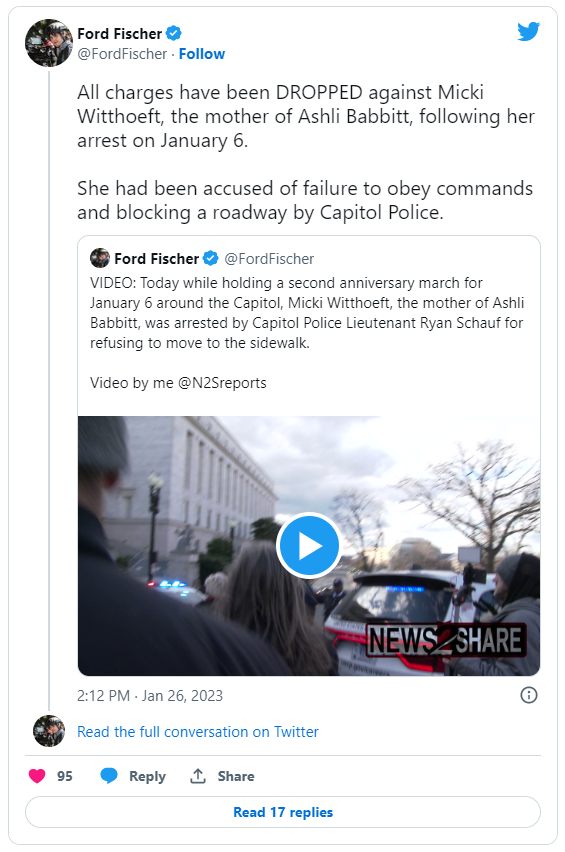Open the quoted tweet text about second anniversary march

[x=307, y=313]
